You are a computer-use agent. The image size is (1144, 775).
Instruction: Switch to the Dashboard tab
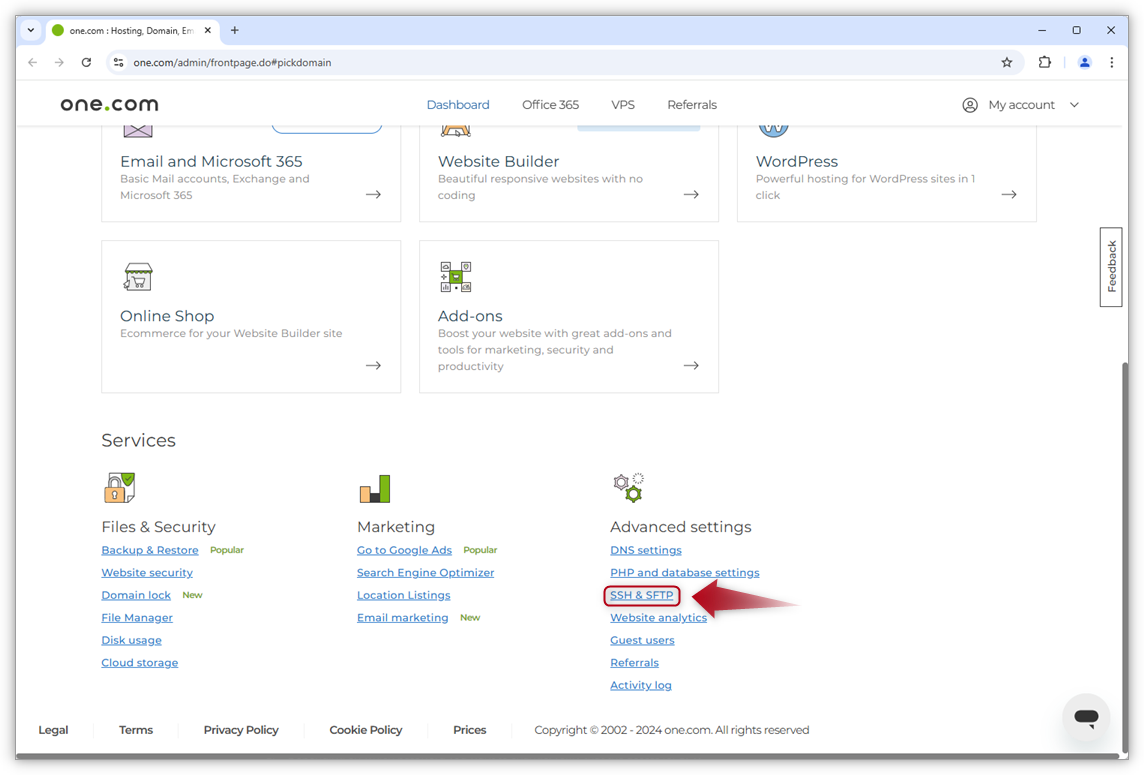coord(458,105)
